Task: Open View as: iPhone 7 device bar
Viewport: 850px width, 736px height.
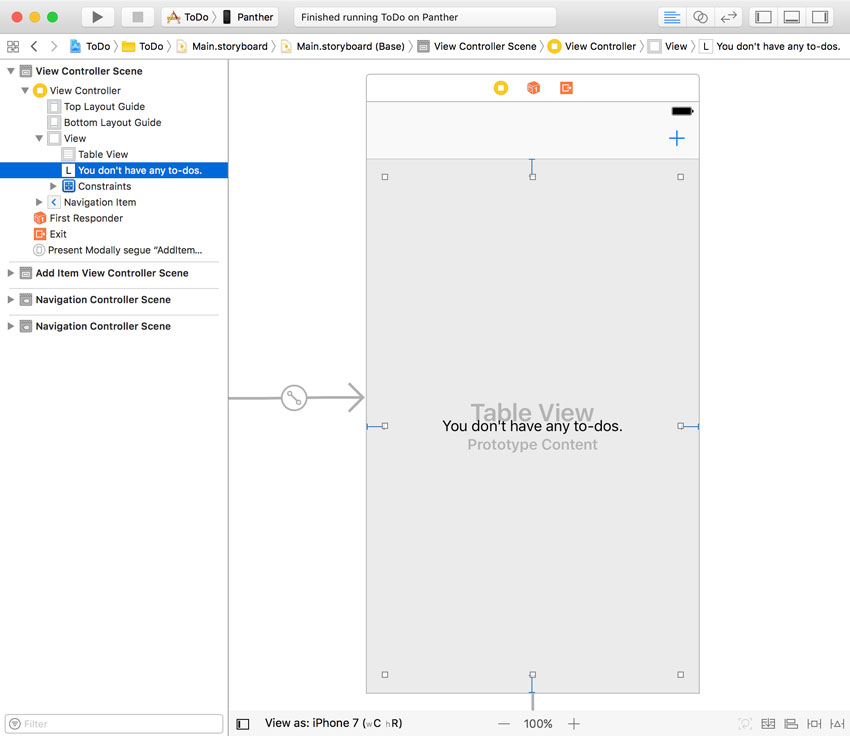Action: coord(333,723)
